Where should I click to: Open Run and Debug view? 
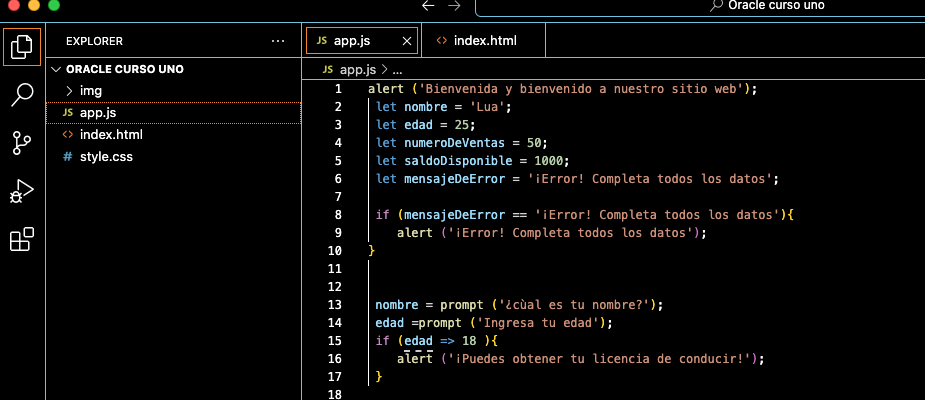[22, 192]
